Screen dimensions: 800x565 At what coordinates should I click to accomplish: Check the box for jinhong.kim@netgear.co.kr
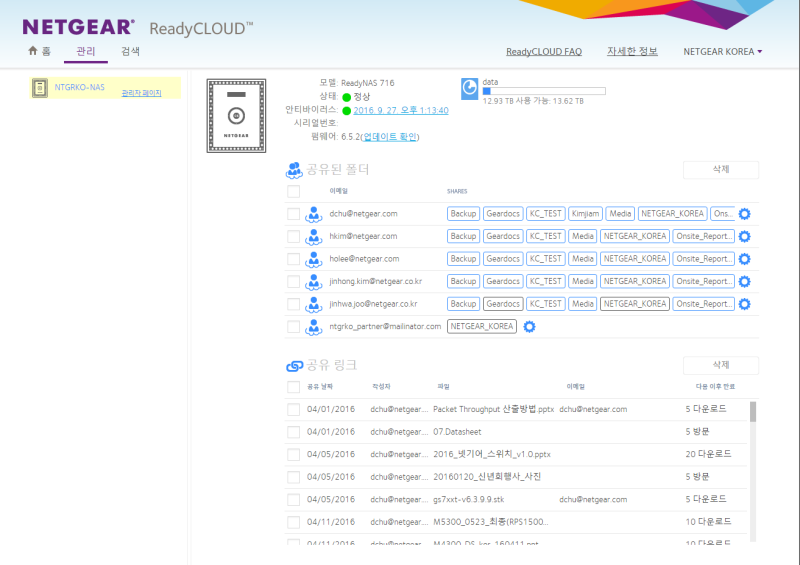tap(293, 281)
